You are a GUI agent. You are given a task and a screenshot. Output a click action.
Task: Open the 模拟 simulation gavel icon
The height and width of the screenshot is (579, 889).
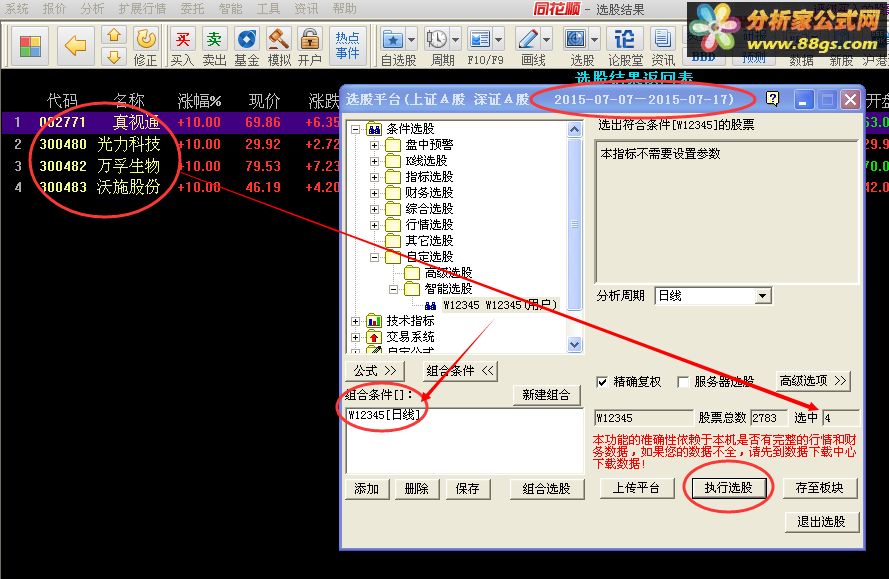(278, 47)
